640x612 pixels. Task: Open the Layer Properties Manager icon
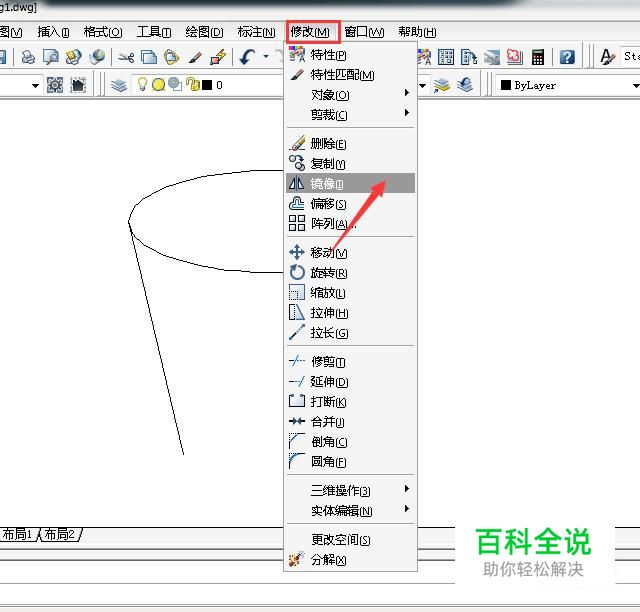tap(119, 85)
